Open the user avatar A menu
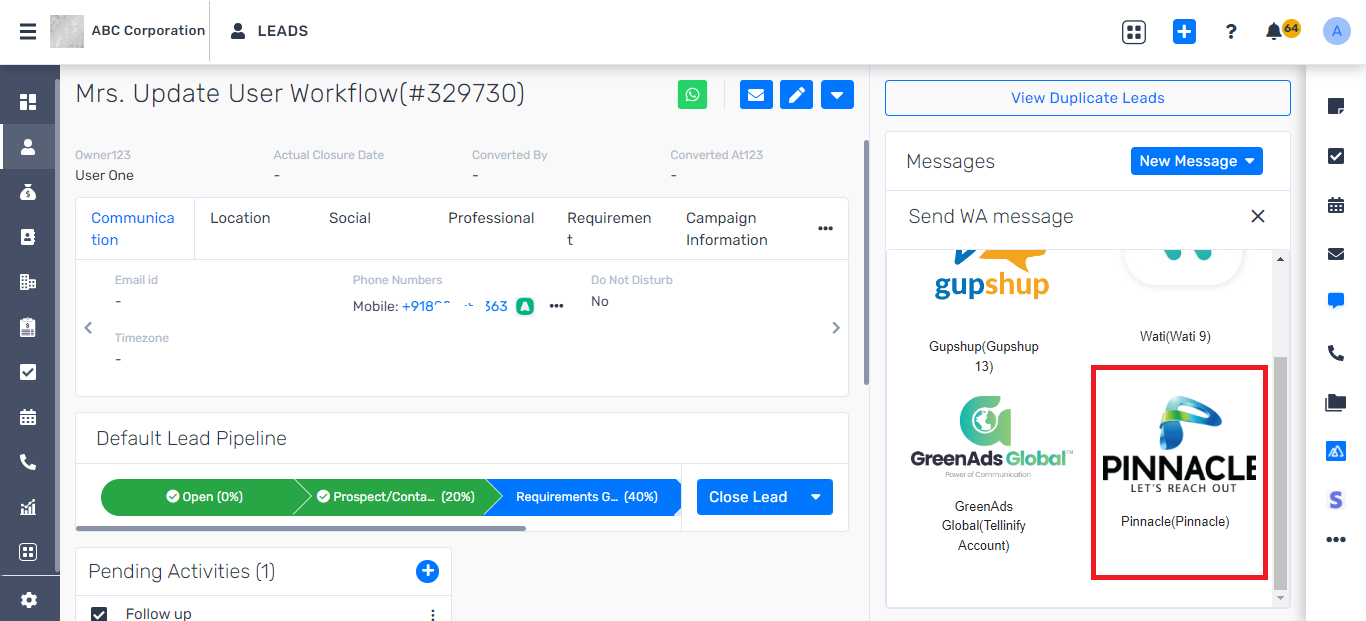This screenshot has width=1366, height=621. tap(1337, 32)
